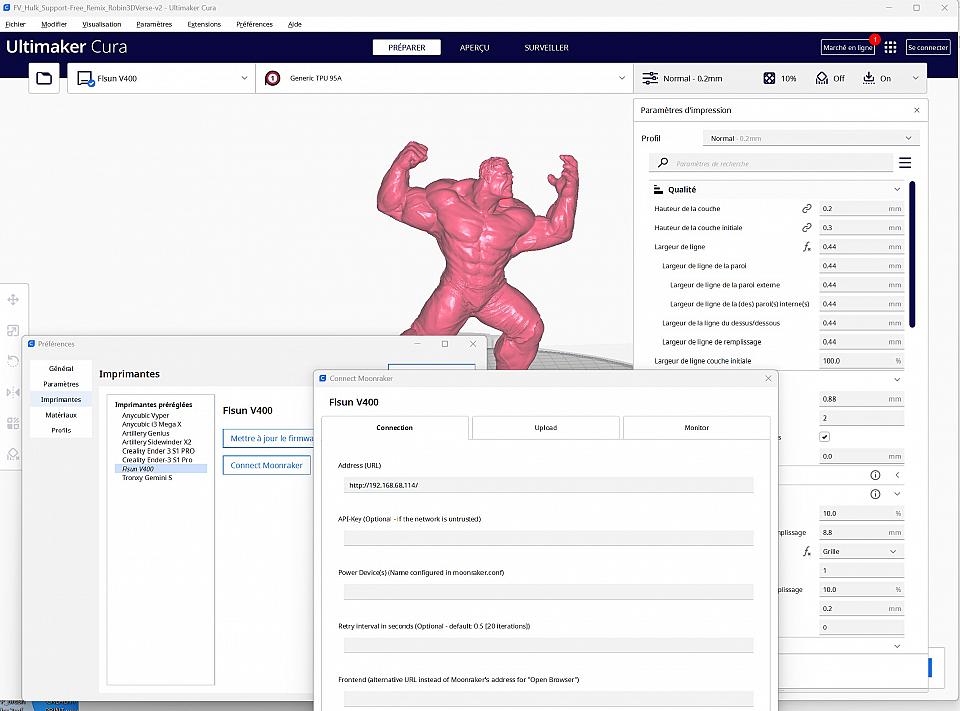Select the PRÉPARER stage
The height and width of the screenshot is (711, 960).
tap(407, 48)
